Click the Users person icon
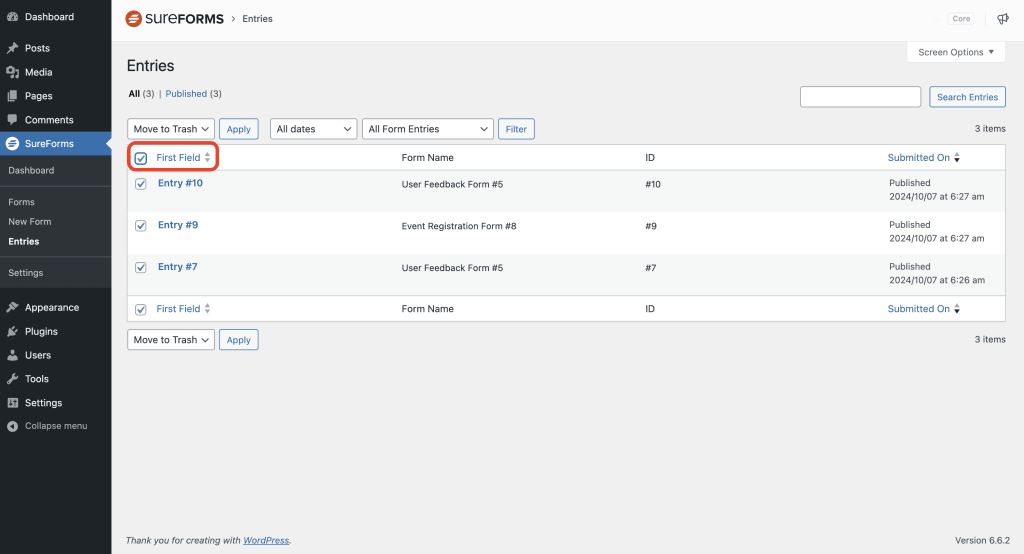The width and height of the screenshot is (1024, 554). pos(12,355)
